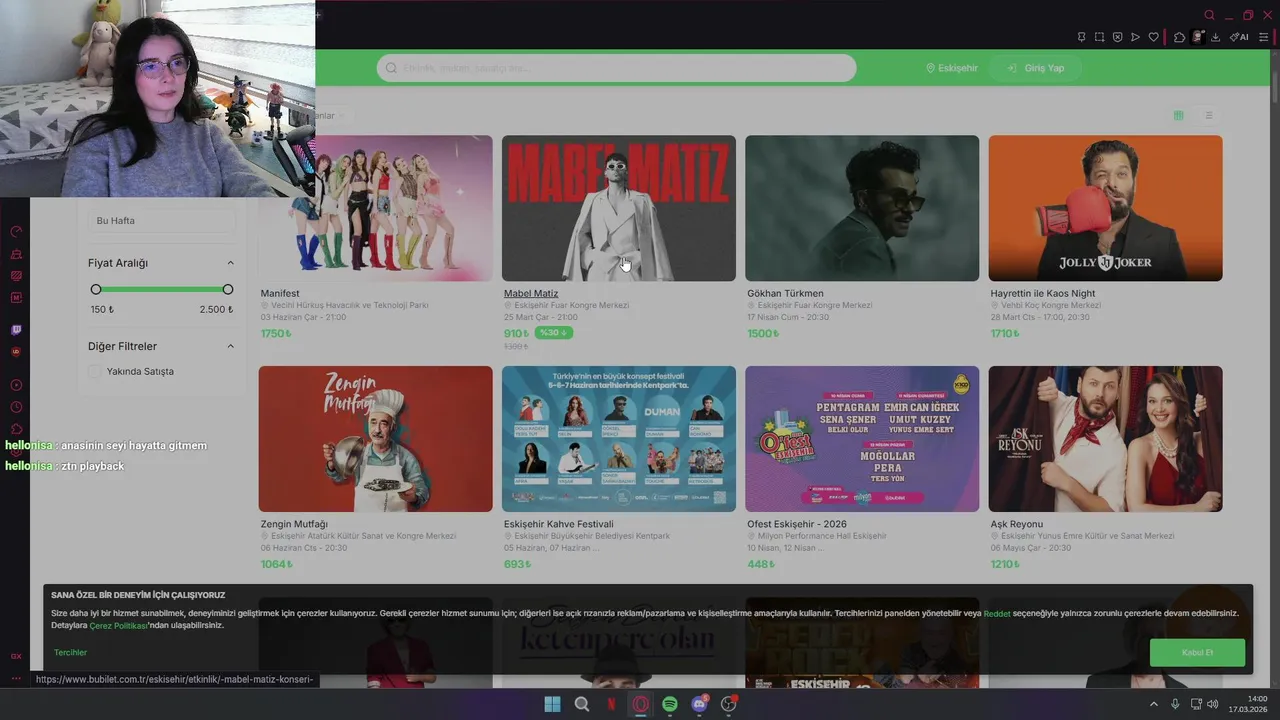Click the Aşk Reyonu event title

[x=1017, y=524]
